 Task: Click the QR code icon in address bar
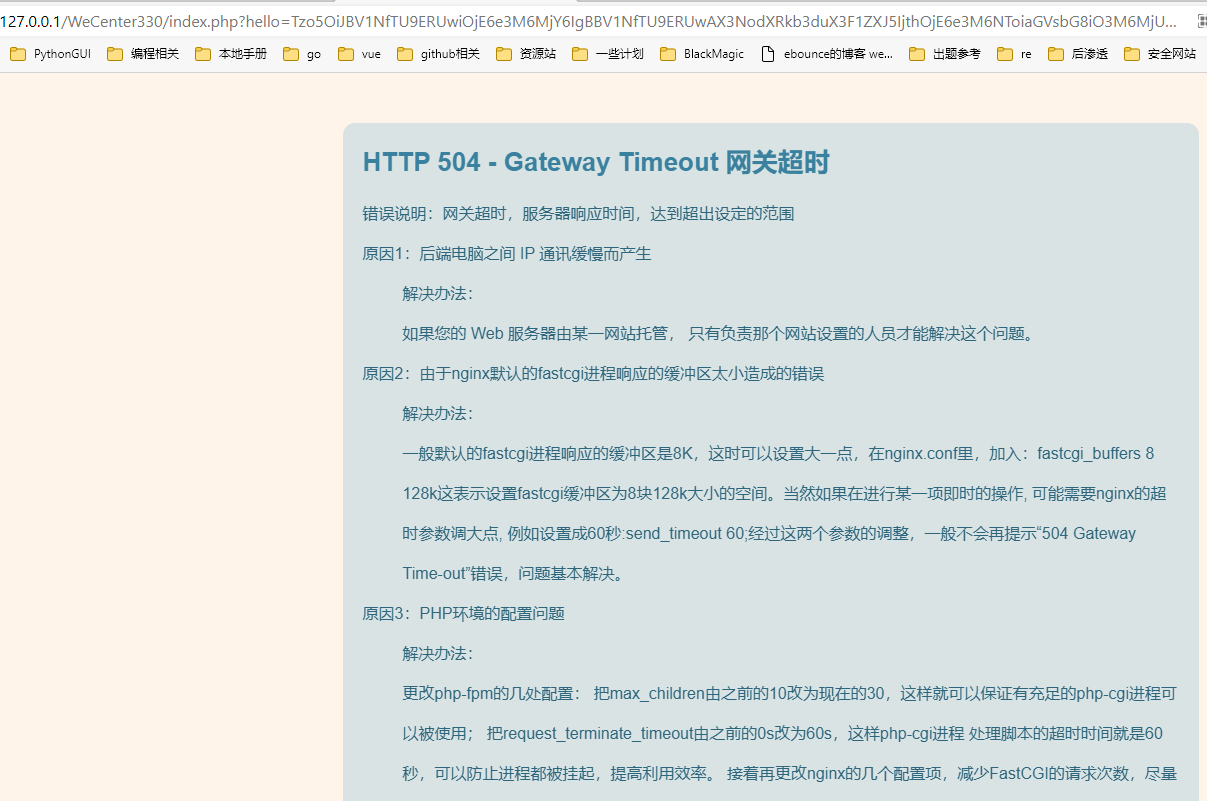tap(1199, 20)
